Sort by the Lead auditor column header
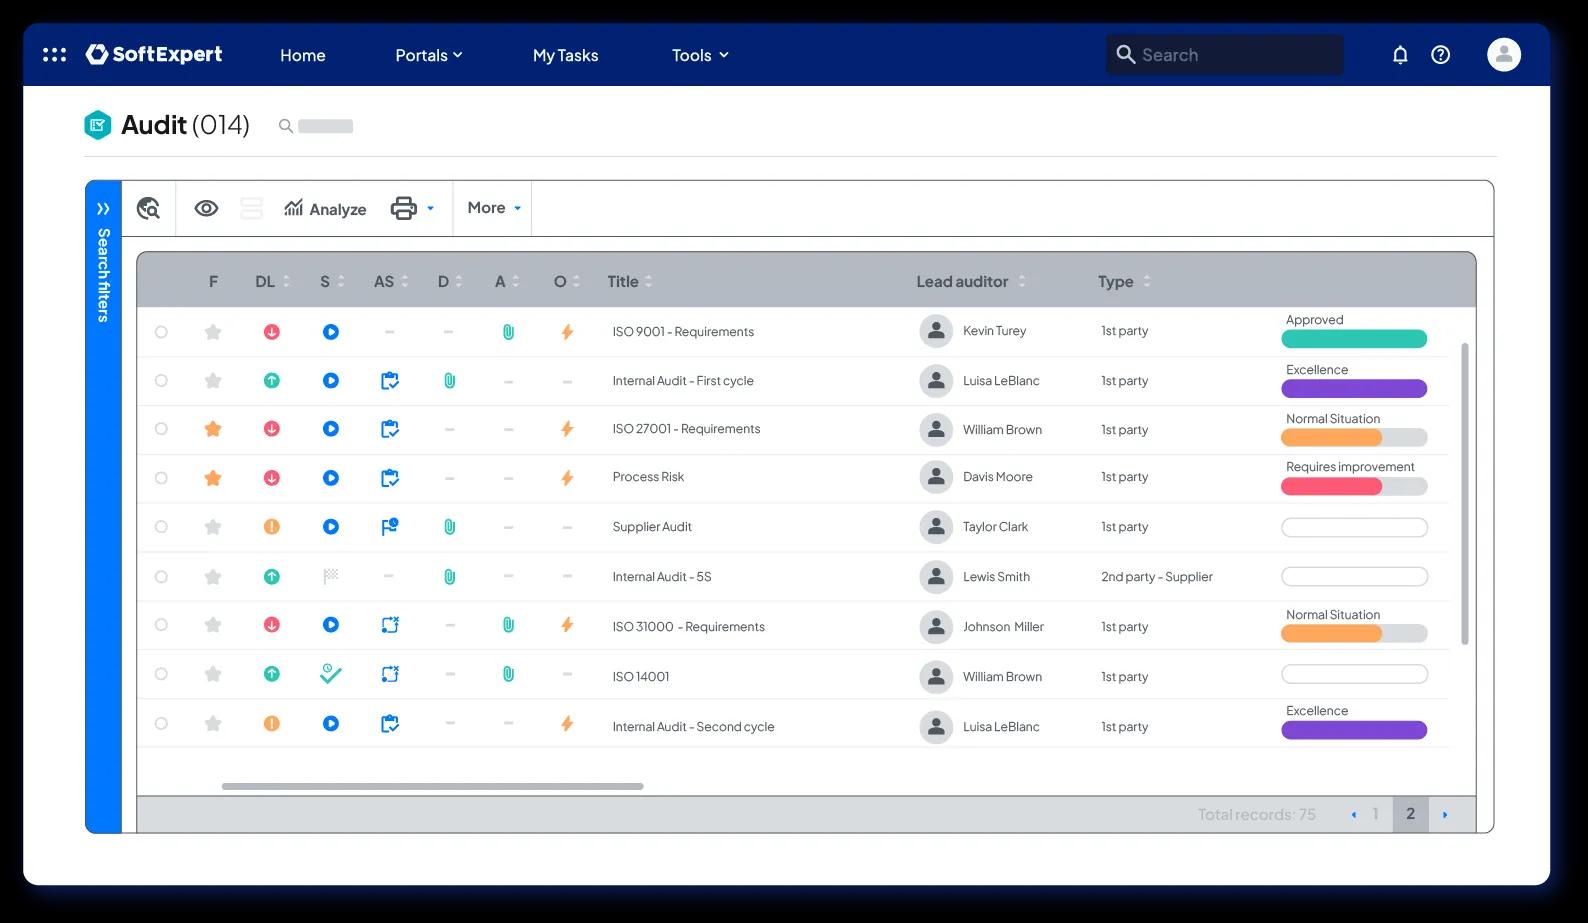The width and height of the screenshot is (1588, 923). click(x=971, y=282)
